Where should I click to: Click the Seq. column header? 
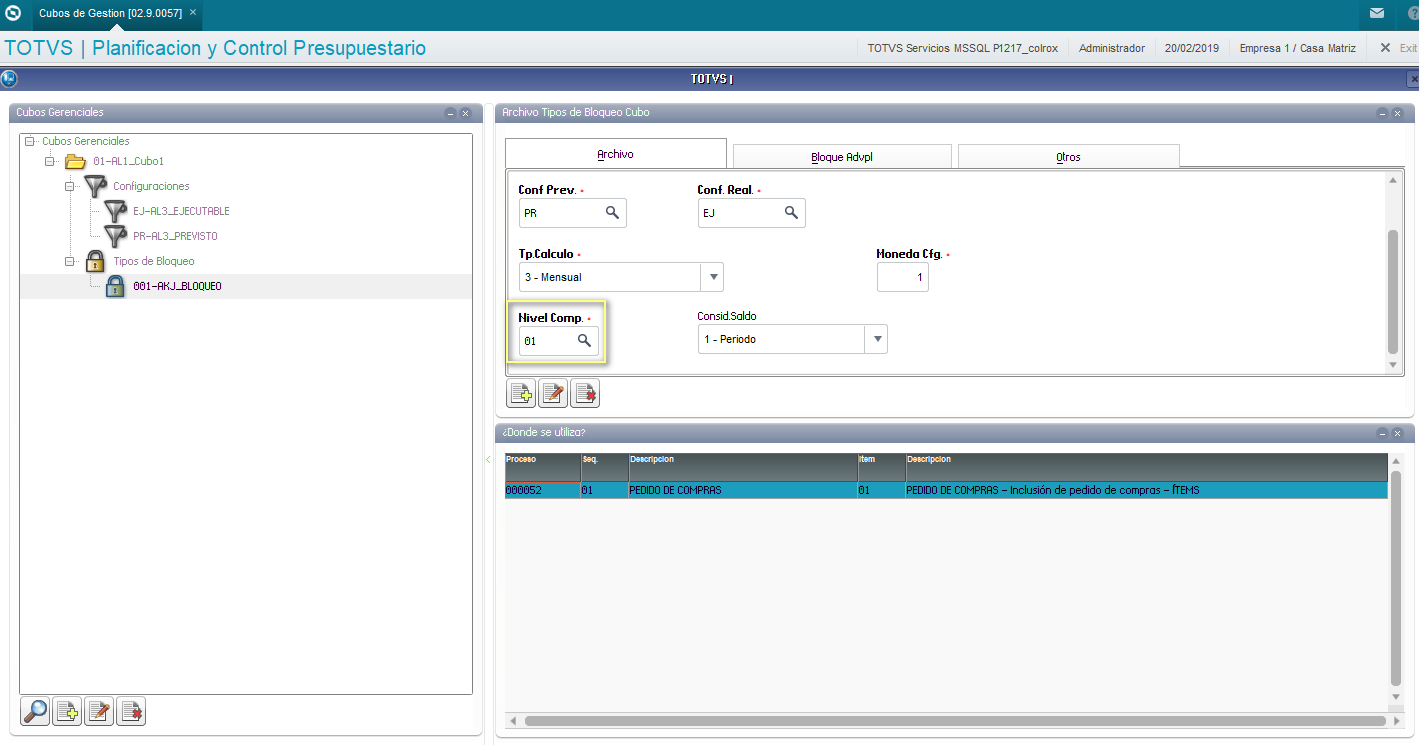(605, 467)
